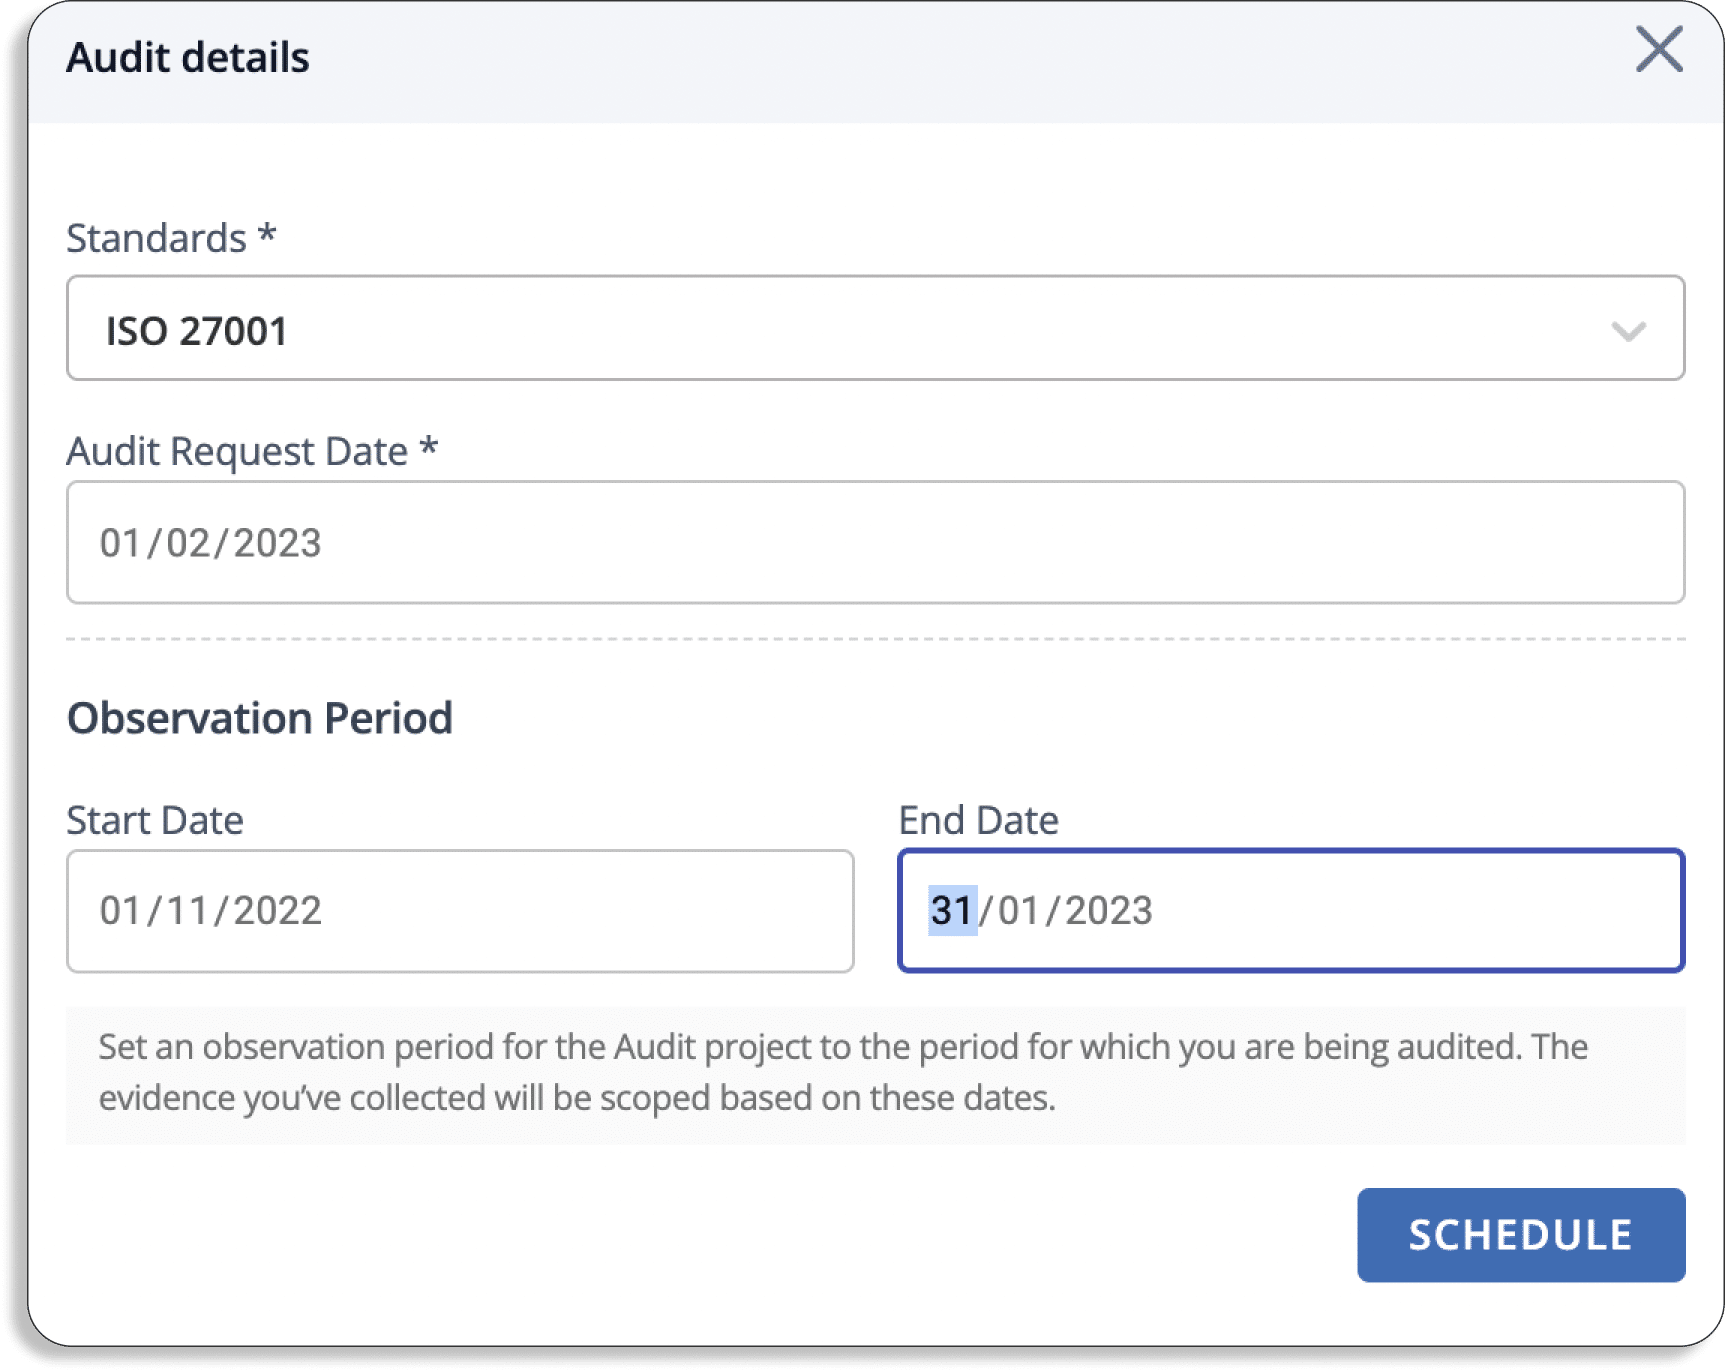Select the day 31 in End Date
This screenshot has height=1371, width=1725.
tap(951, 911)
